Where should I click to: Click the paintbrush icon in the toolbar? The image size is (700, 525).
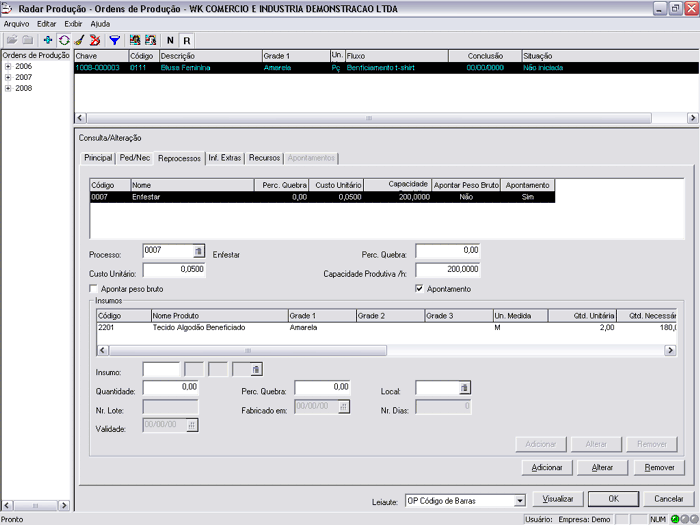tap(79, 40)
